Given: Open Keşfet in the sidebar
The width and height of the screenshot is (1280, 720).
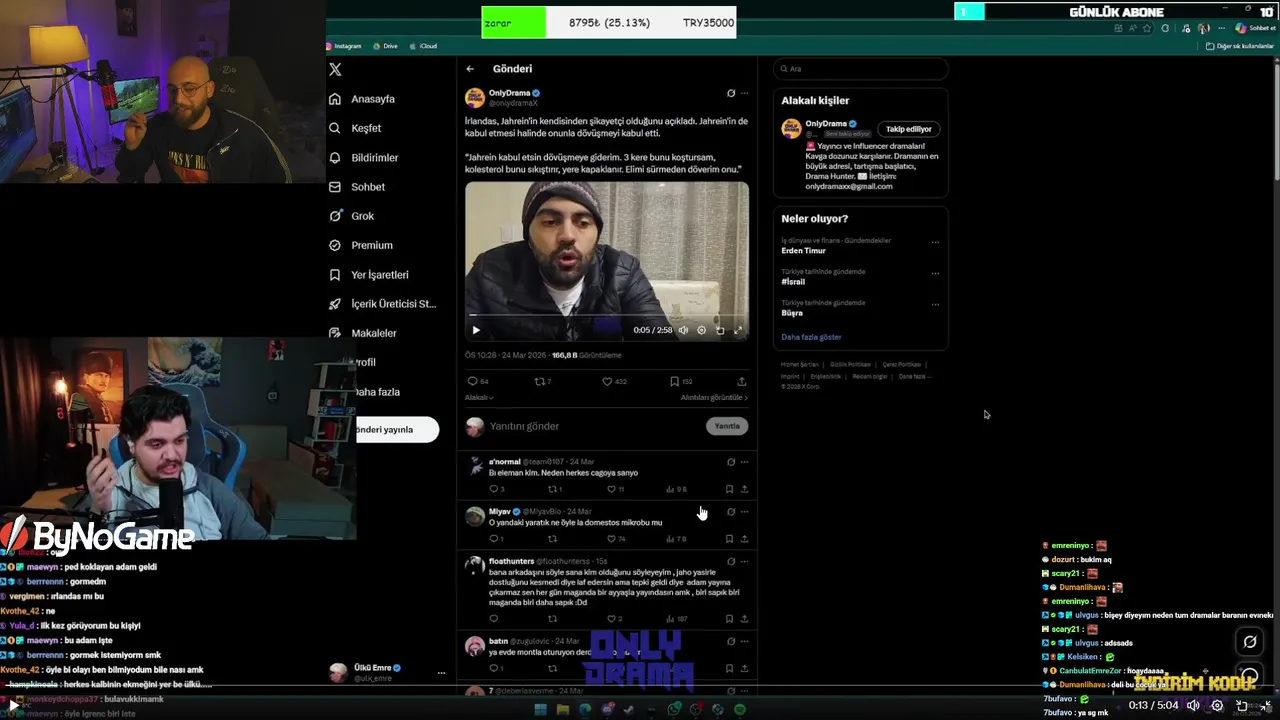Looking at the screenshot, I should [355, 128].
